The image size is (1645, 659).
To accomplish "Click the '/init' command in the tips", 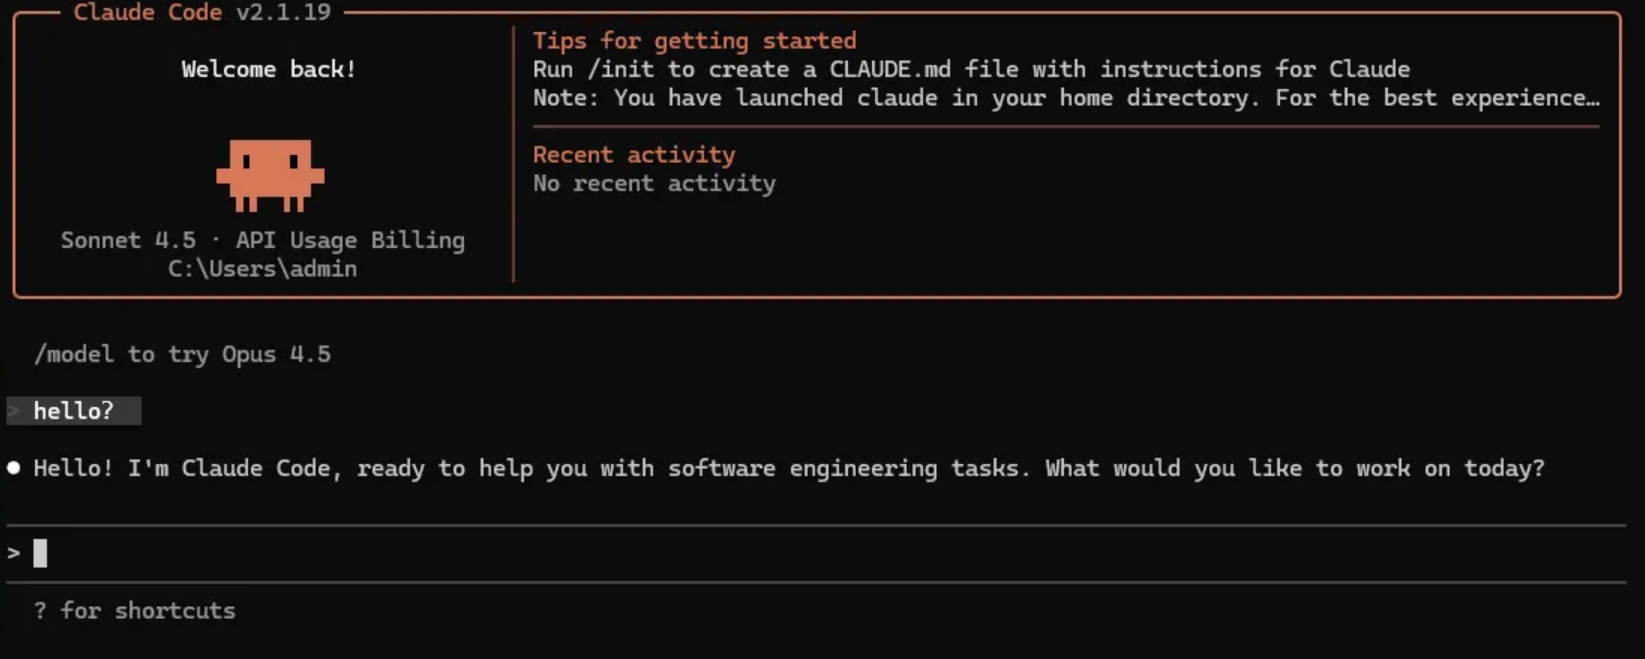I will (620, 69).
